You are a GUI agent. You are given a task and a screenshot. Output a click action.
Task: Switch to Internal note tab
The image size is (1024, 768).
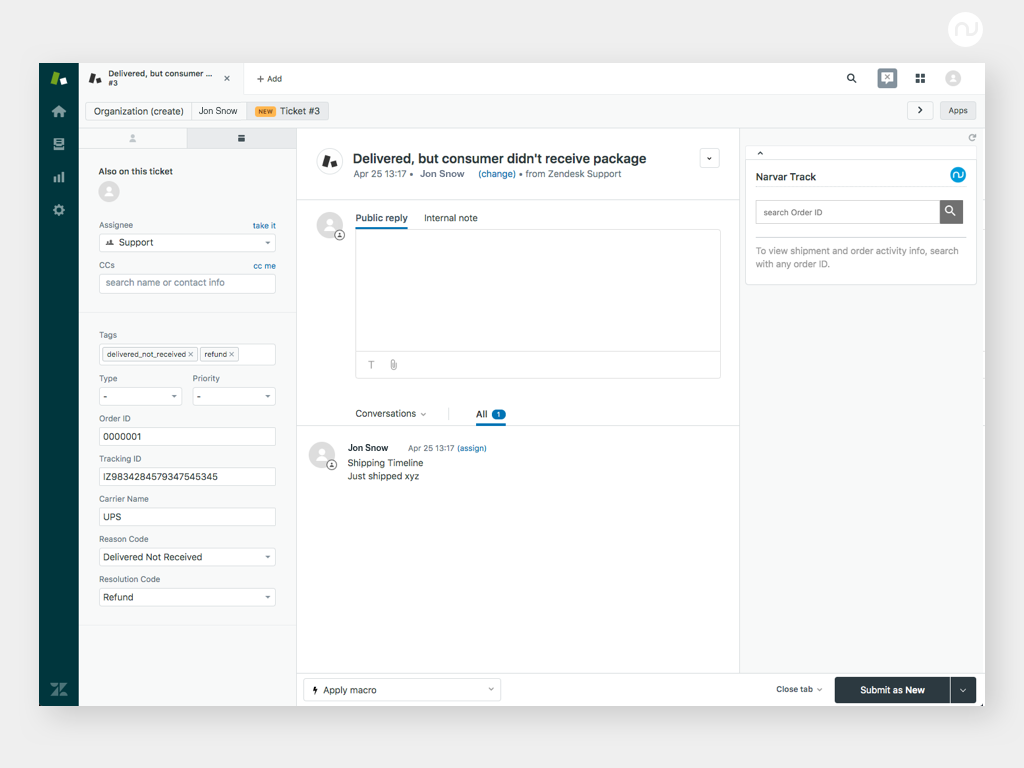click(450, 218)
